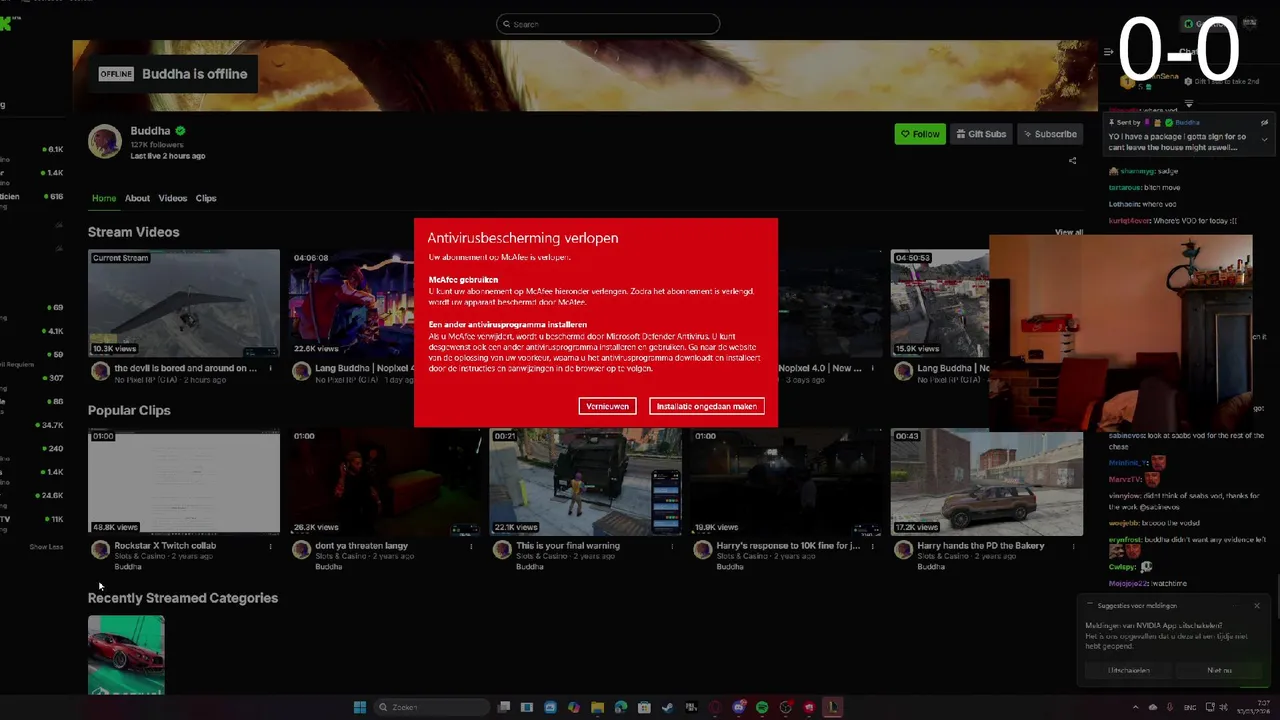The height and width of the screenshot is (720, 1280).
Task: Open Spotify from the taskbar
Action: tap(762, 707)
